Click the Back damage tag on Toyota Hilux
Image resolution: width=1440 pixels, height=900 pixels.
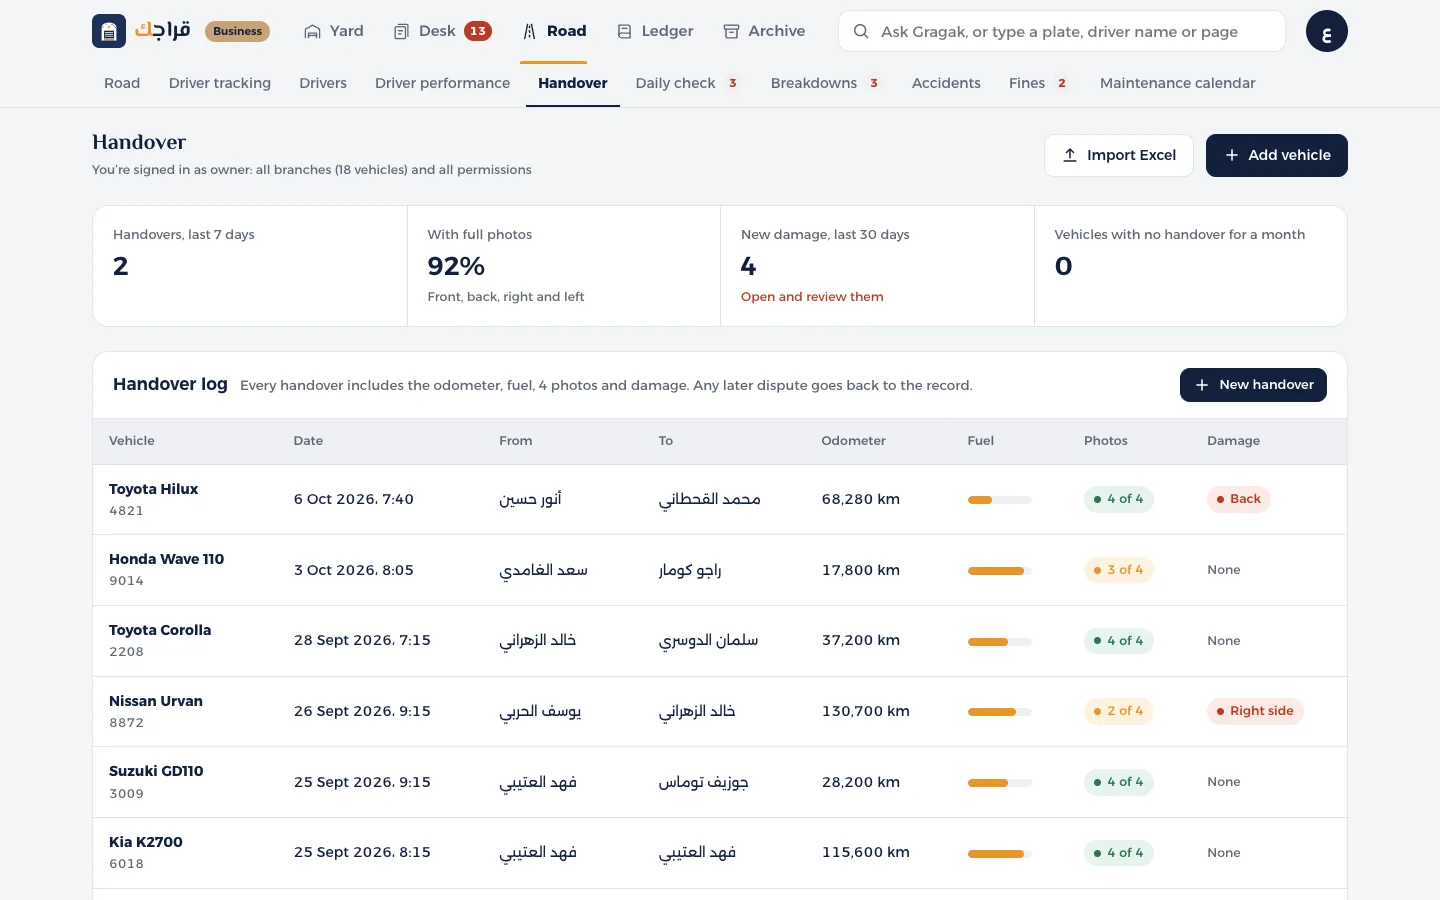click(x=1238, y=499)
